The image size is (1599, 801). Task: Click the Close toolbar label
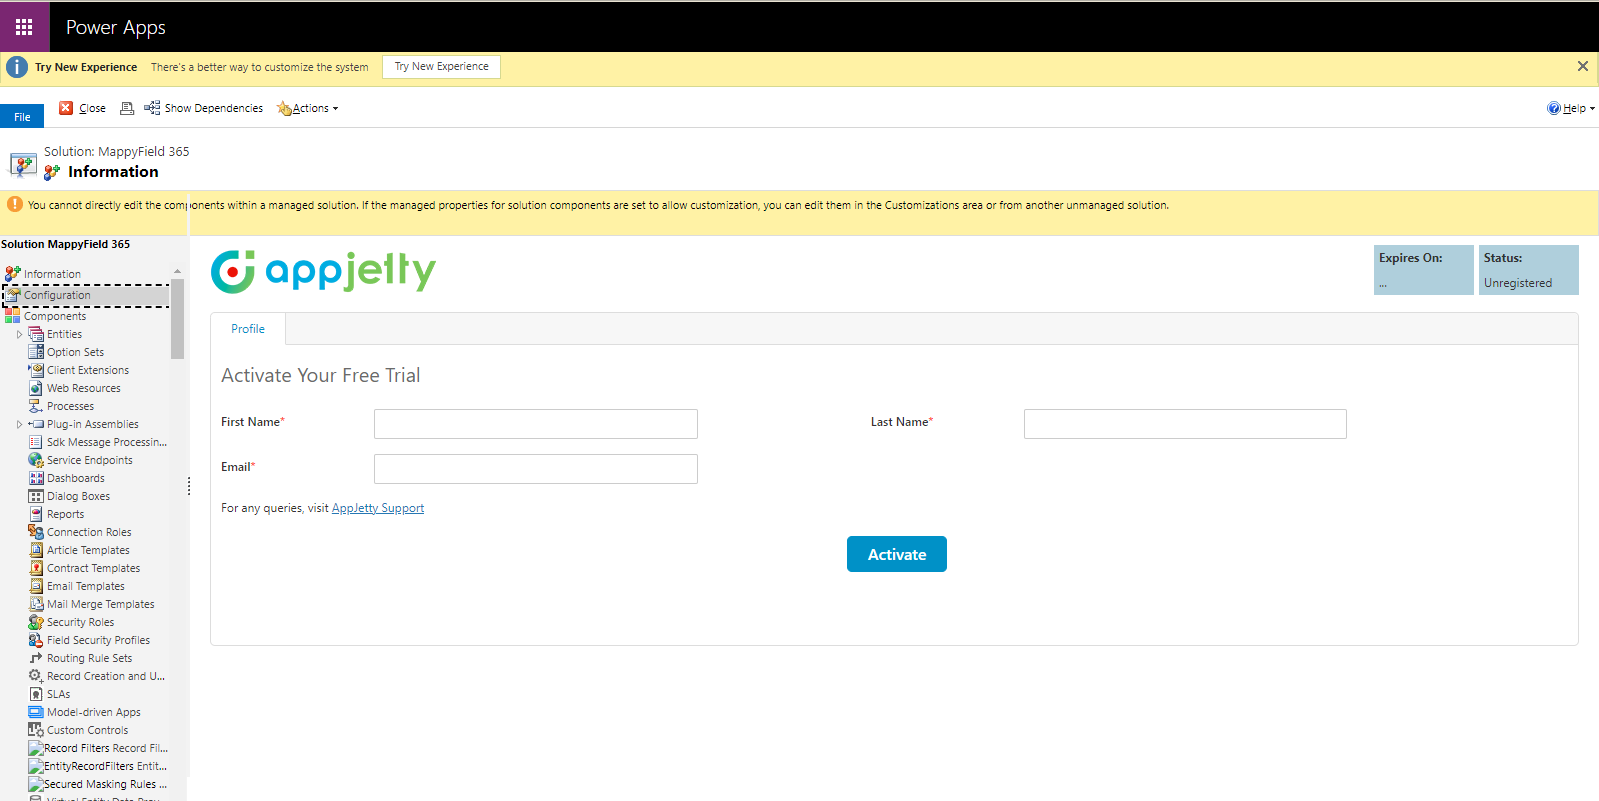(x=92, y=108)
